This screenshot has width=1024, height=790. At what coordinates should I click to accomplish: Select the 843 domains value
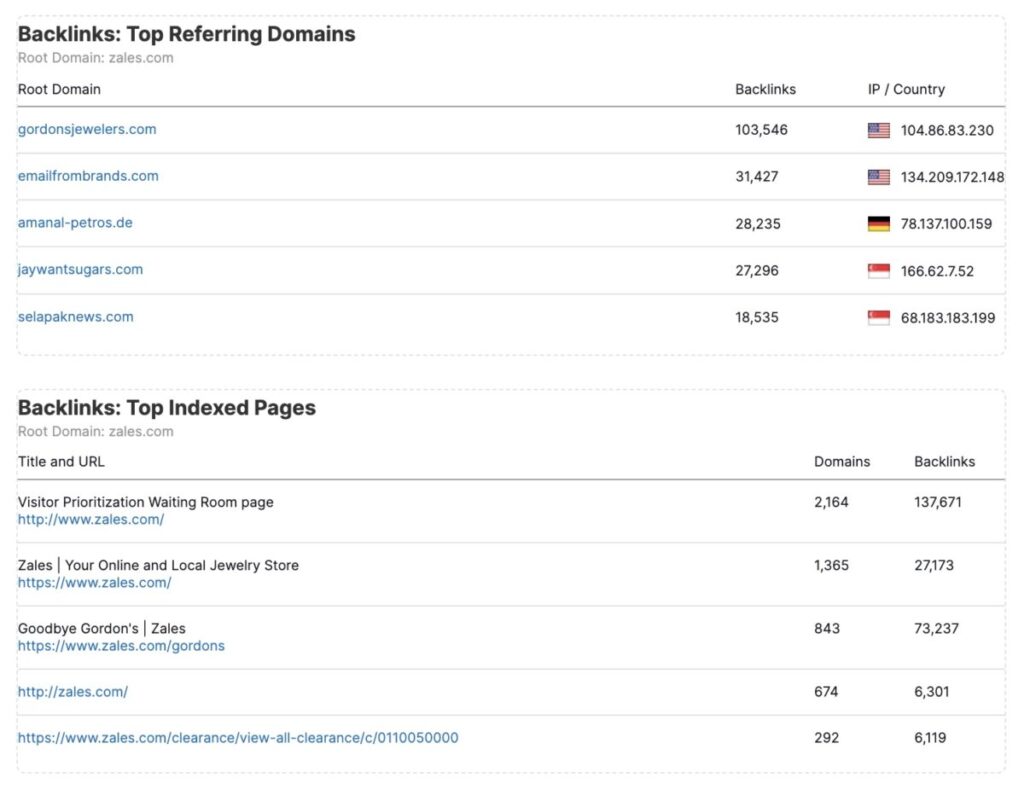click(827, 629)
